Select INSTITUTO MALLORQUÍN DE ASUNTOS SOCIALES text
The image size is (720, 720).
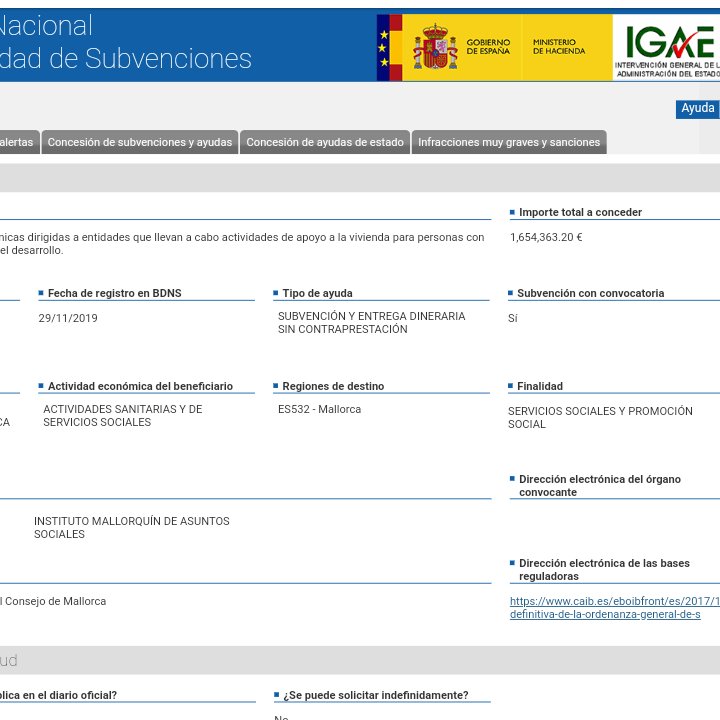click(x=131, y=528)
